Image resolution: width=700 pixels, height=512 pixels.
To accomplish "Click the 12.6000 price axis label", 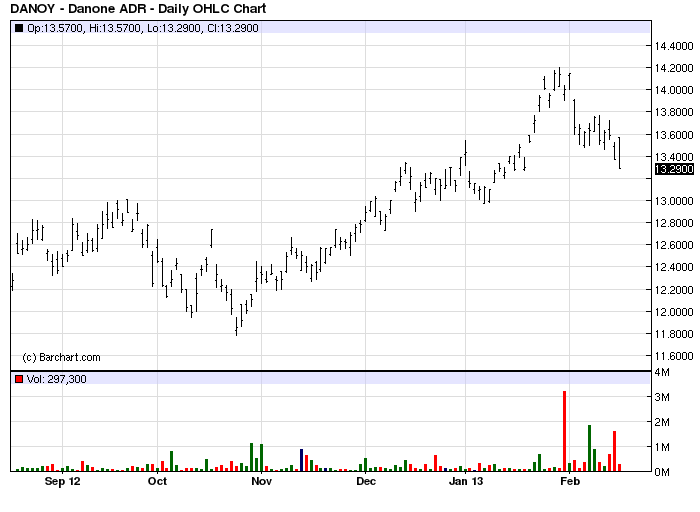I will pos(674,245).
